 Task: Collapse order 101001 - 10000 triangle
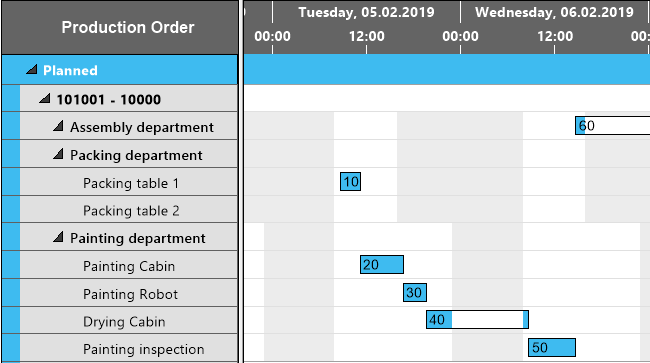tap(45, 99)
